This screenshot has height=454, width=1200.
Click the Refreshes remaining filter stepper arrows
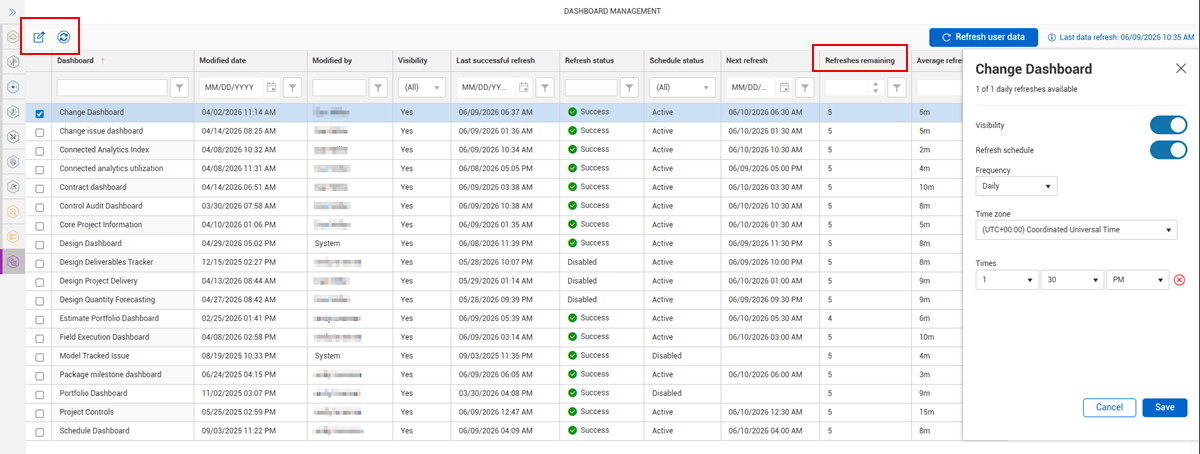click(877, 88)
